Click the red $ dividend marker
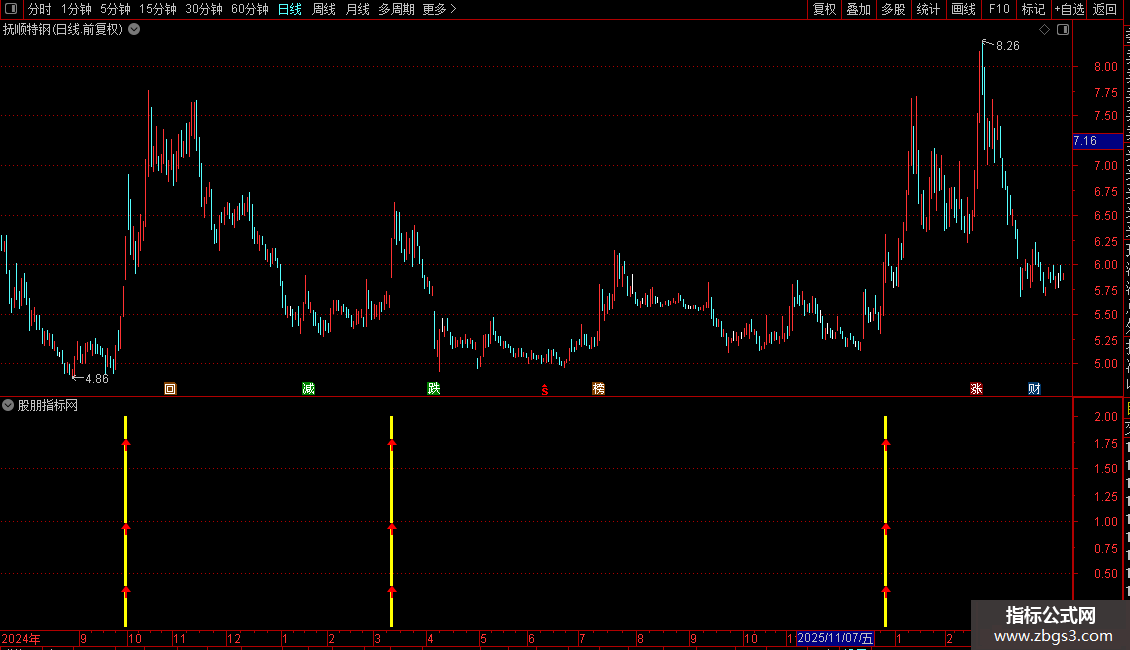This screenshot has width=1130, height=650. pos(545,390)
